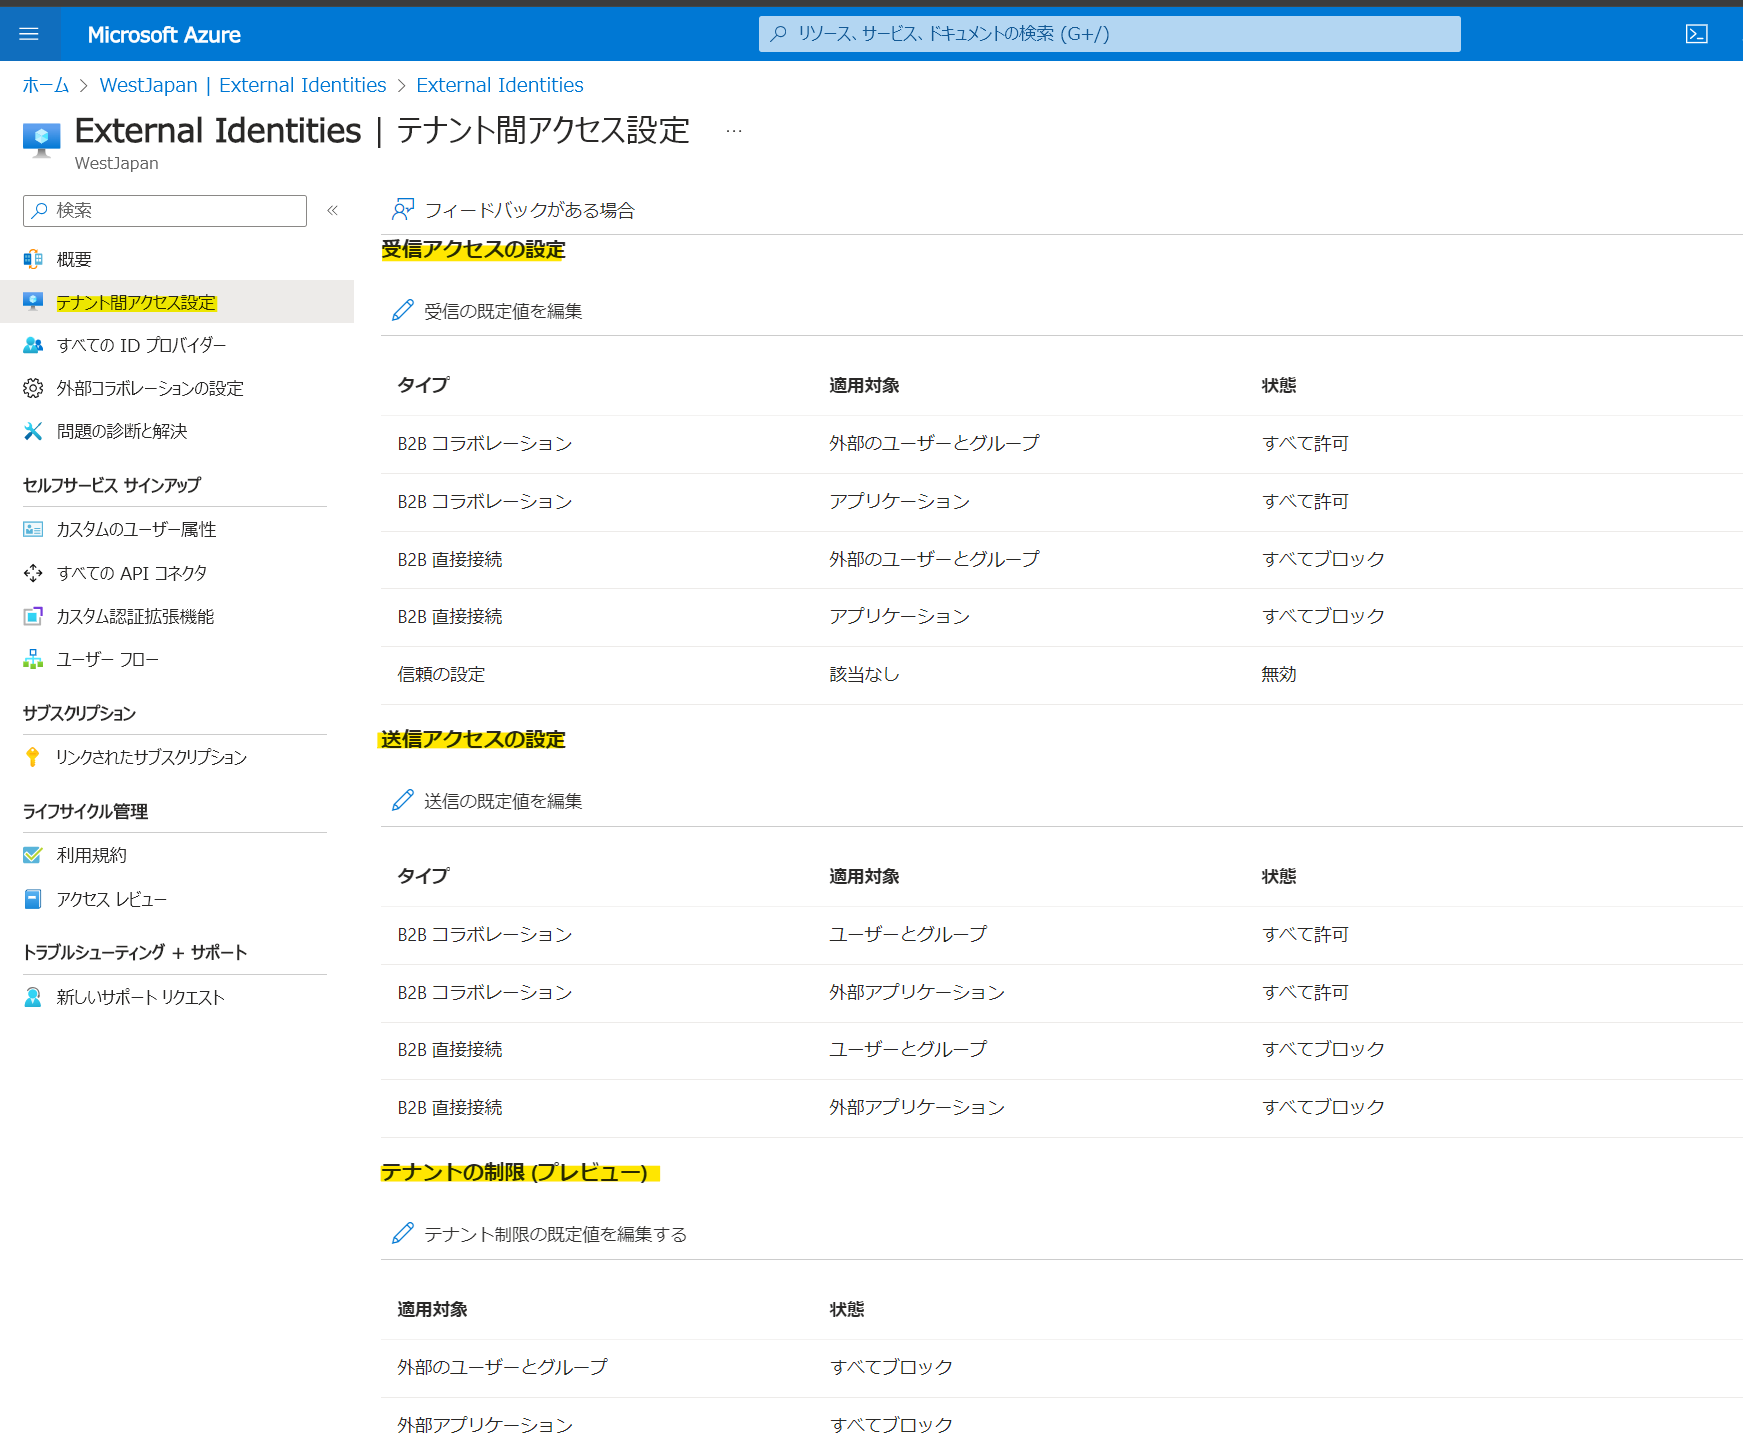Click the 問題の診断と解決 wrench icon
Viewport: 1743px width, 1447px height.
(x=33, y=431)
